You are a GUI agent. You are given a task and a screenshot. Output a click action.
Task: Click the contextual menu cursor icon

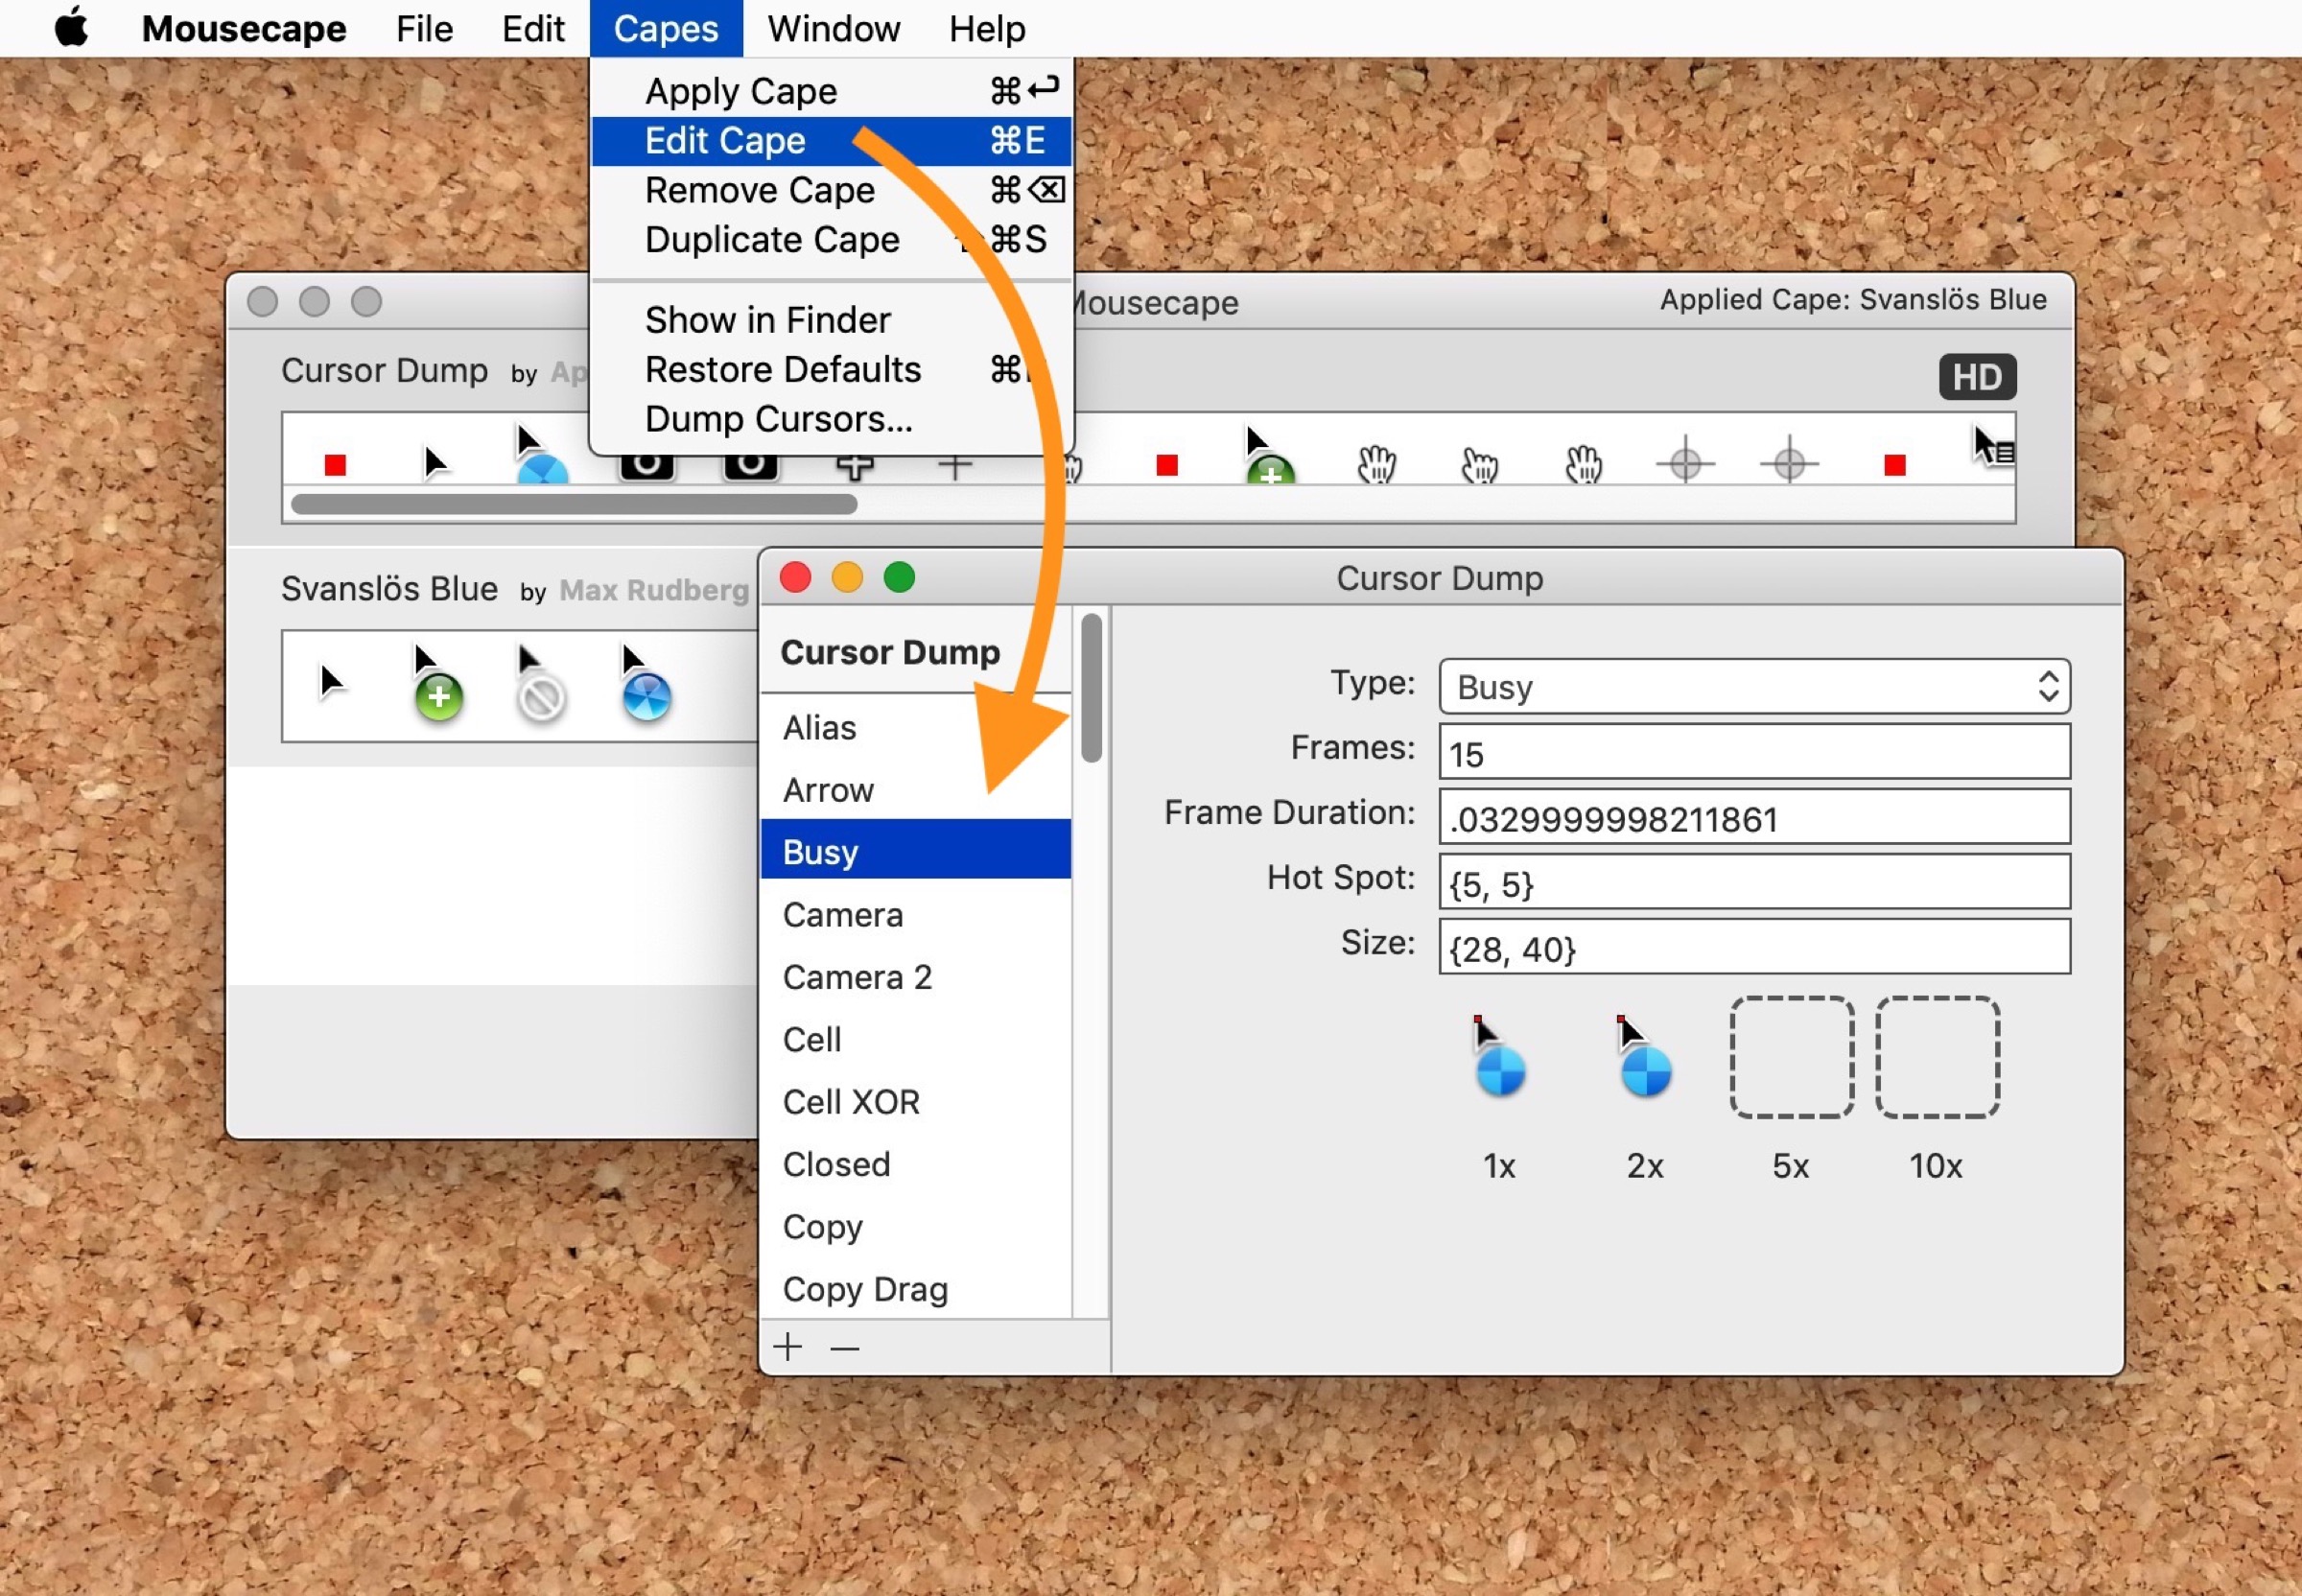point(1992,448)
